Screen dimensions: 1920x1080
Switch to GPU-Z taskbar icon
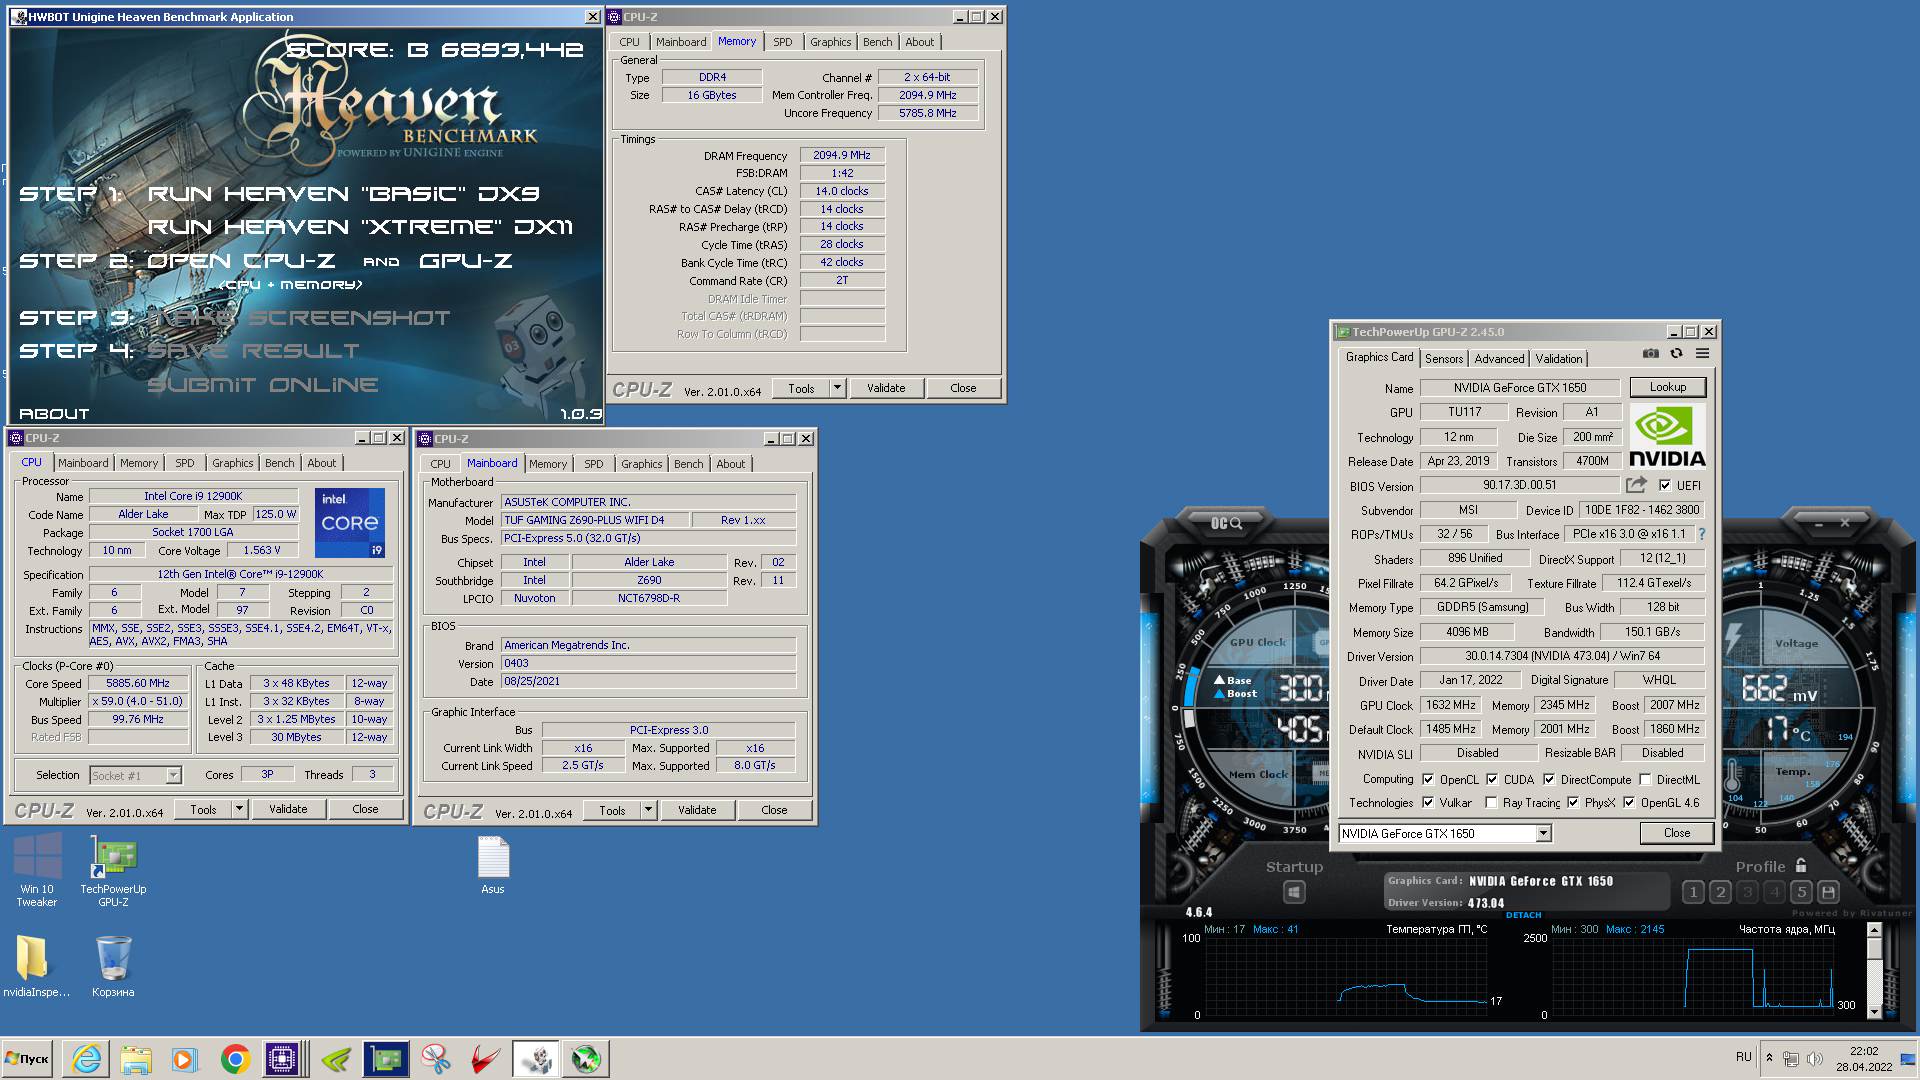pyautogui.click(x=386, y=1059)
